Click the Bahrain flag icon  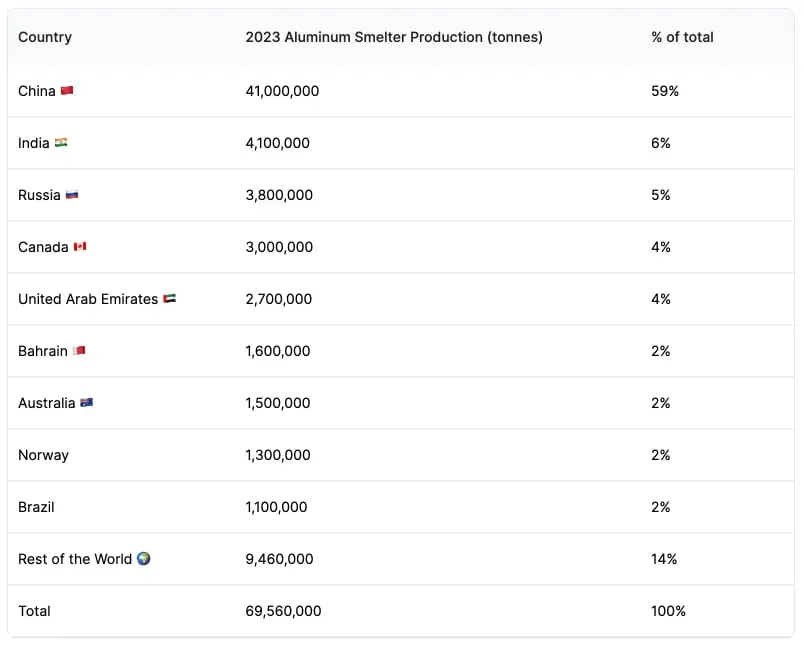79,351
